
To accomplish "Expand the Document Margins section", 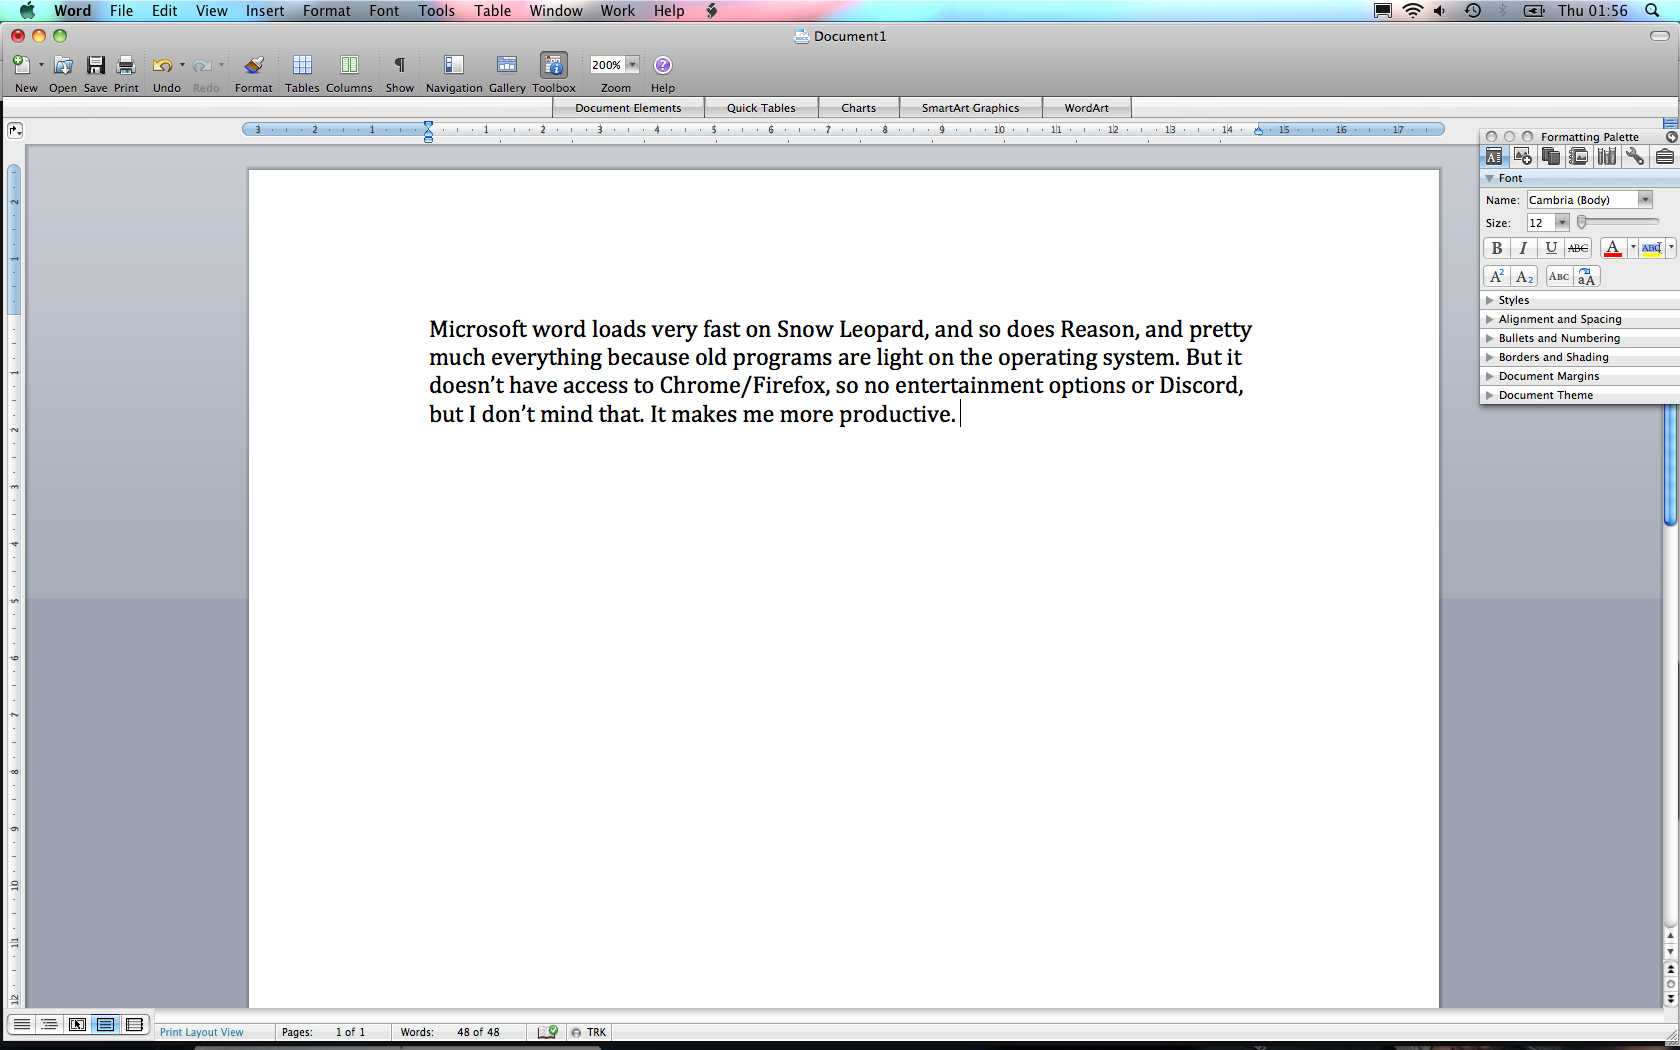I will pyautogui.click(x=1490, y=376).
